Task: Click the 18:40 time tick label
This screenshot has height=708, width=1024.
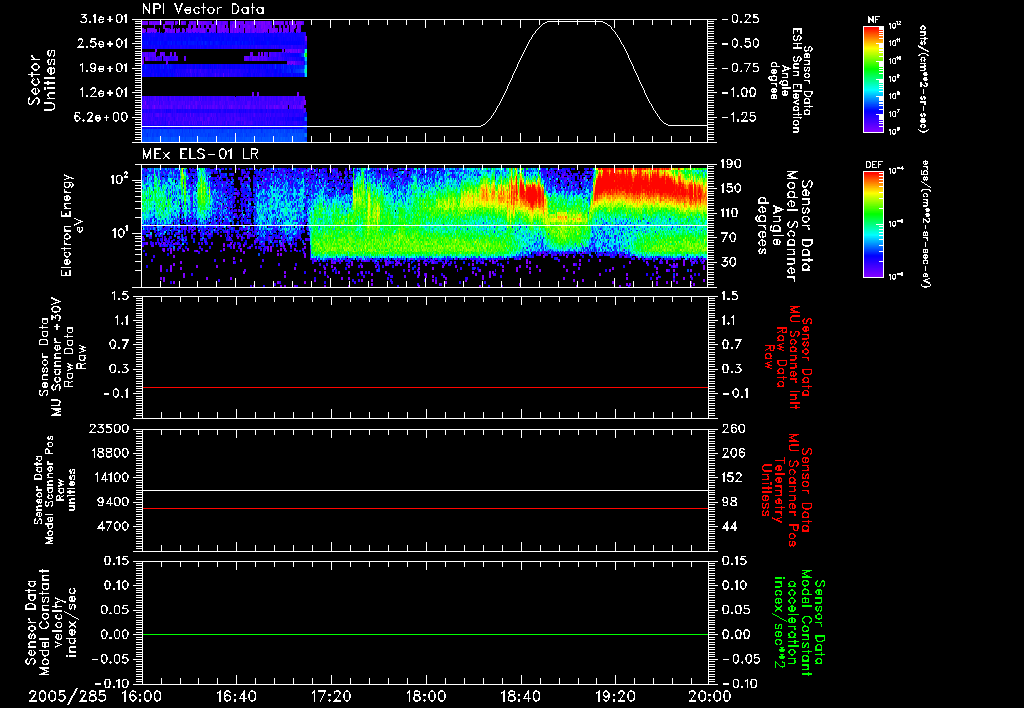Action: 520,696
